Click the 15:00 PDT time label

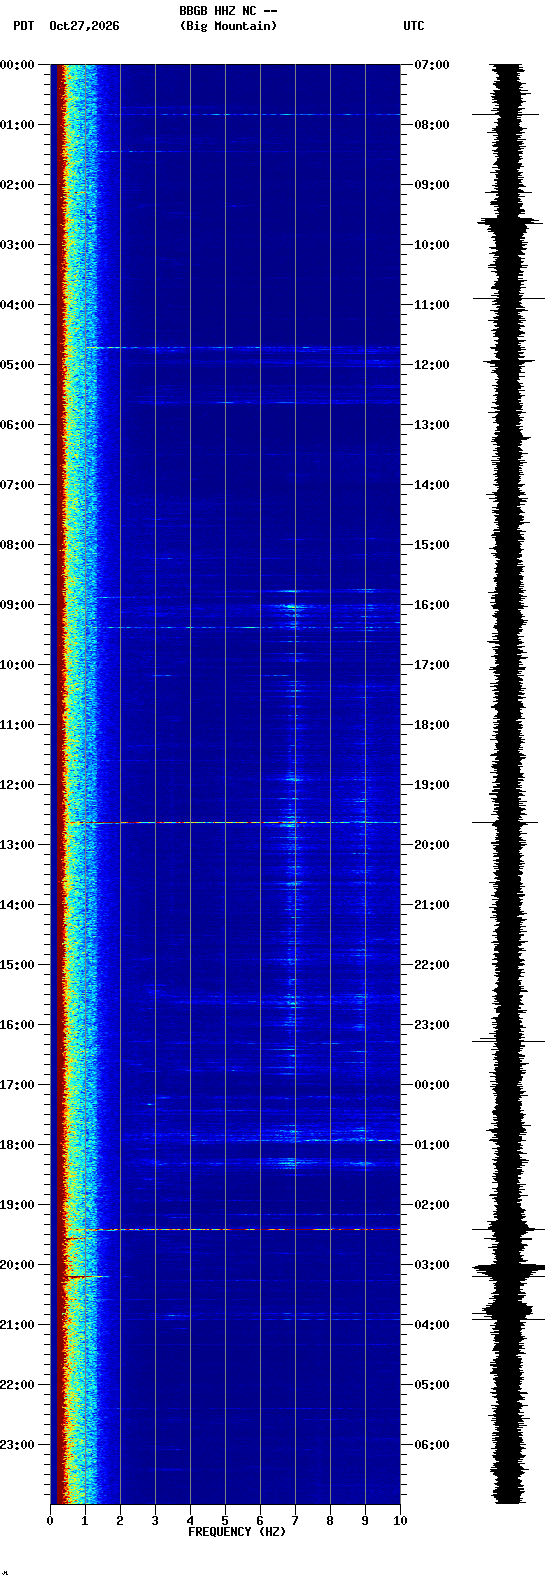(x=17, y=965)
